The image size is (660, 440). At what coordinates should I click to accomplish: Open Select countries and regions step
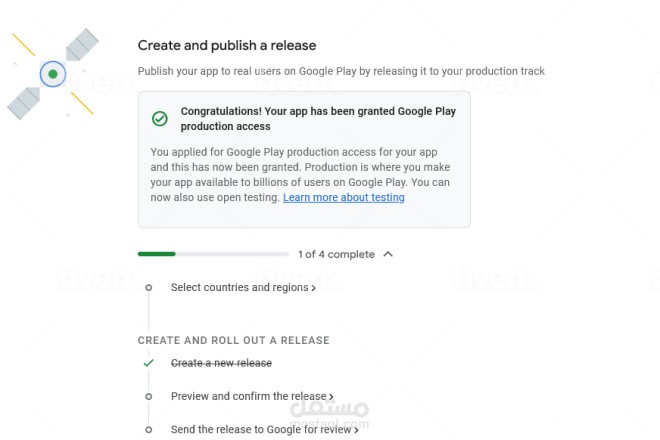pos(240,288)
